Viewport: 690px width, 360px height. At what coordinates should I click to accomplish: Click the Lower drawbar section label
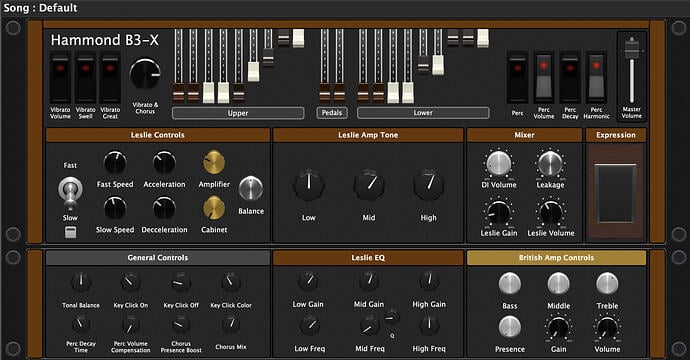click(x=423, y=113)
